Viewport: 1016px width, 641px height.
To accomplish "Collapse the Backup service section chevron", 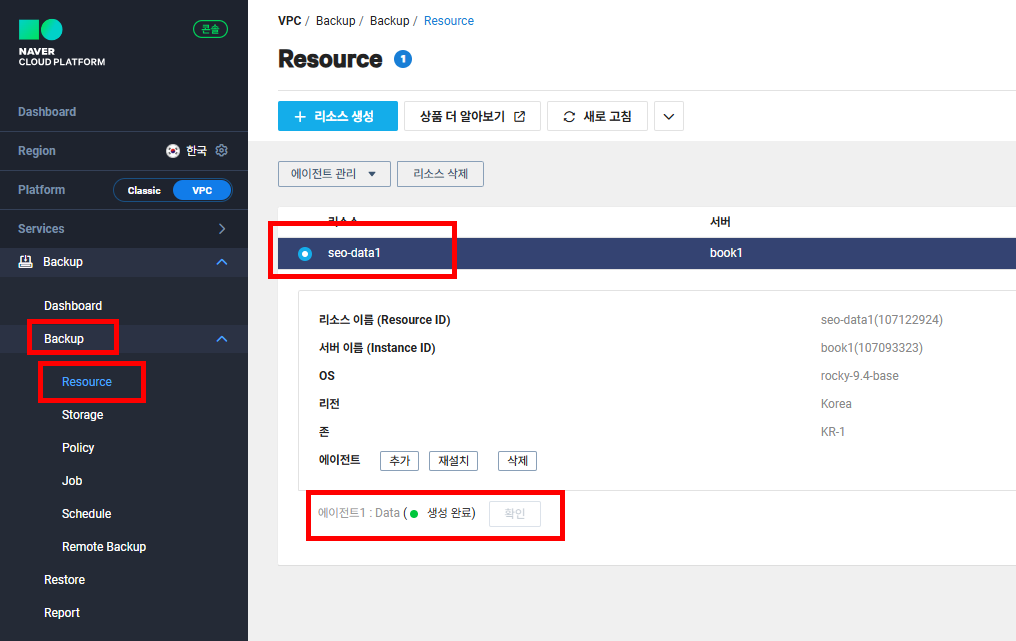I will coord(222,262).
